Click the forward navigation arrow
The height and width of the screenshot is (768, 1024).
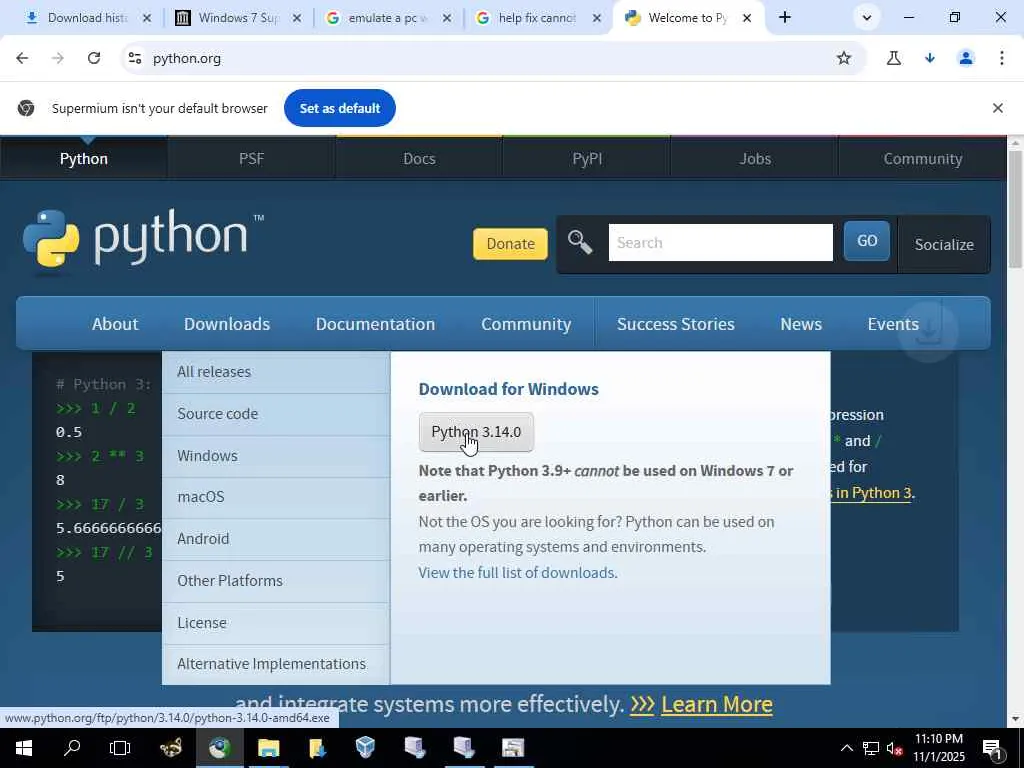tap(58, 58)
